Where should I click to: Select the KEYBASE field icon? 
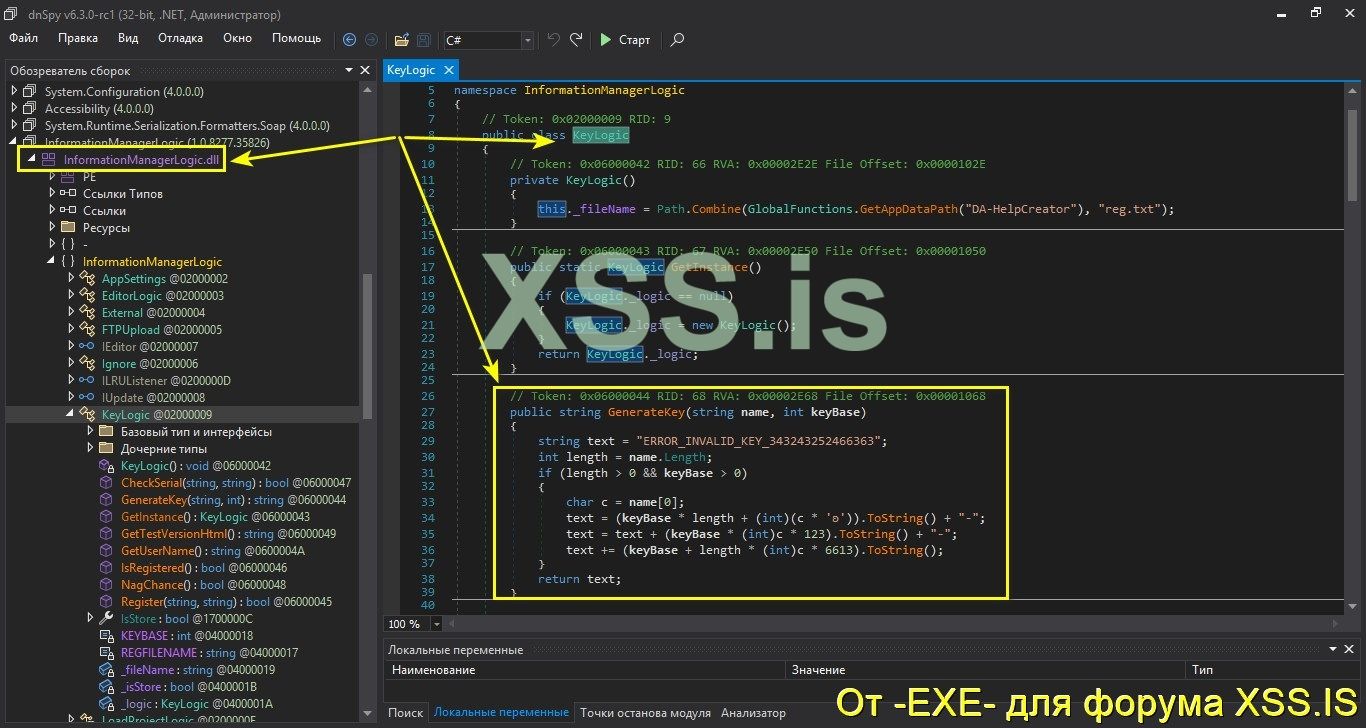click(x=105, y=635)
